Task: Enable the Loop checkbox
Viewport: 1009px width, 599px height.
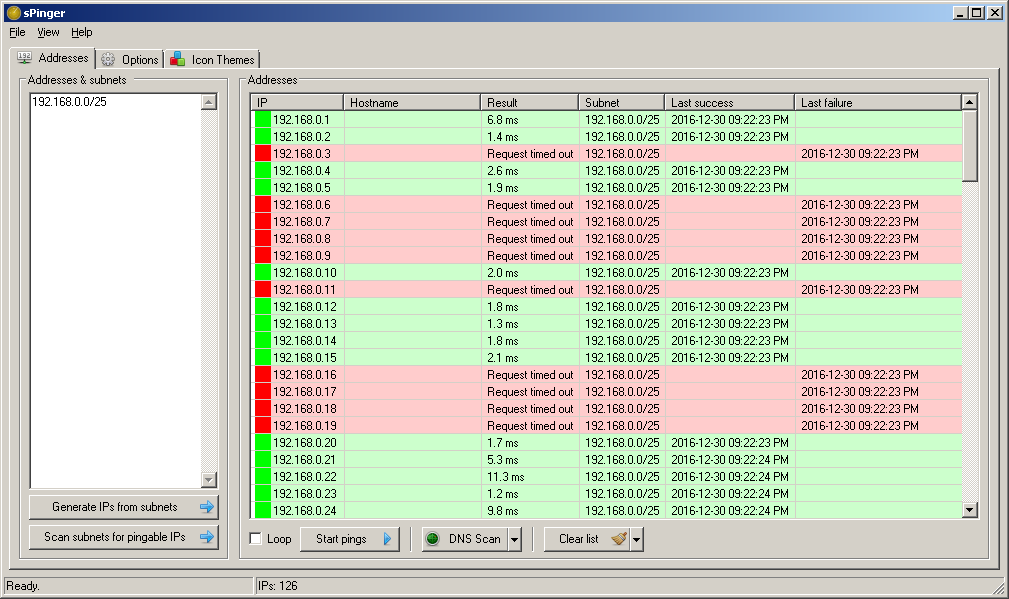Action: [x=256, y=539]
